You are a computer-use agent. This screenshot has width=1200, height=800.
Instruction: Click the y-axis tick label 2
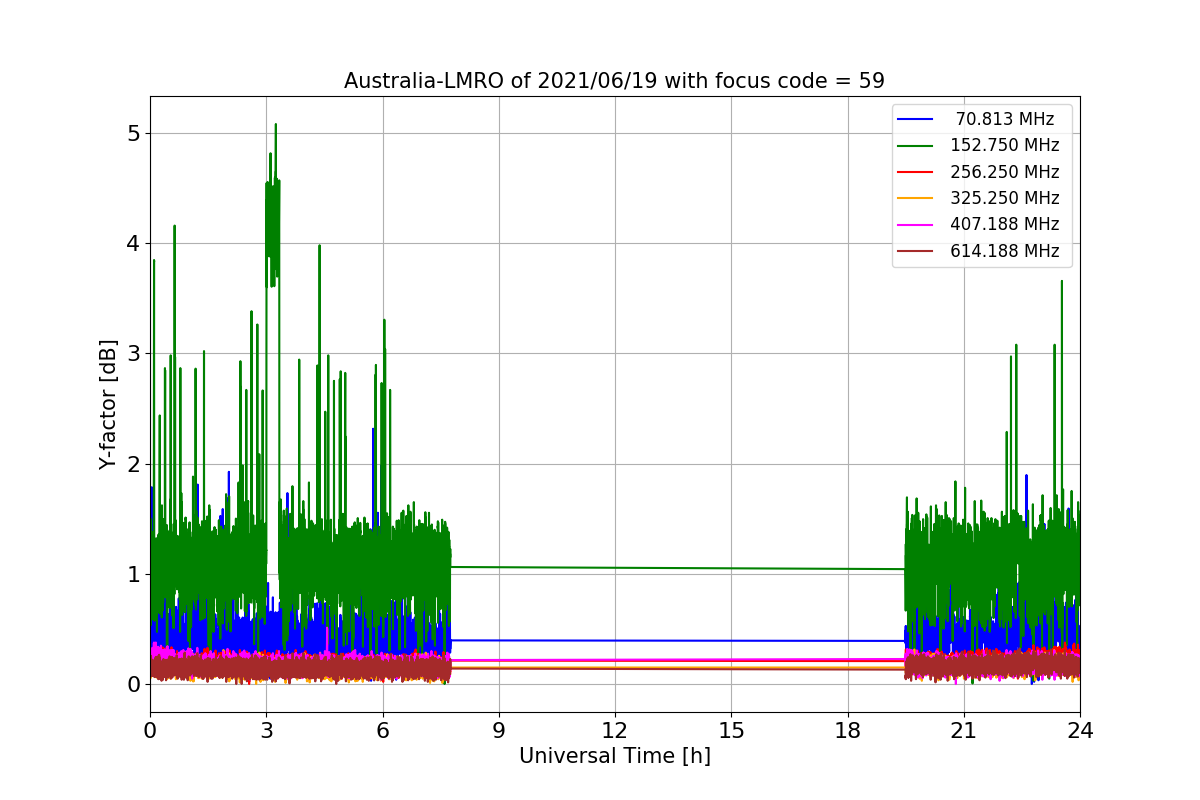133,464
